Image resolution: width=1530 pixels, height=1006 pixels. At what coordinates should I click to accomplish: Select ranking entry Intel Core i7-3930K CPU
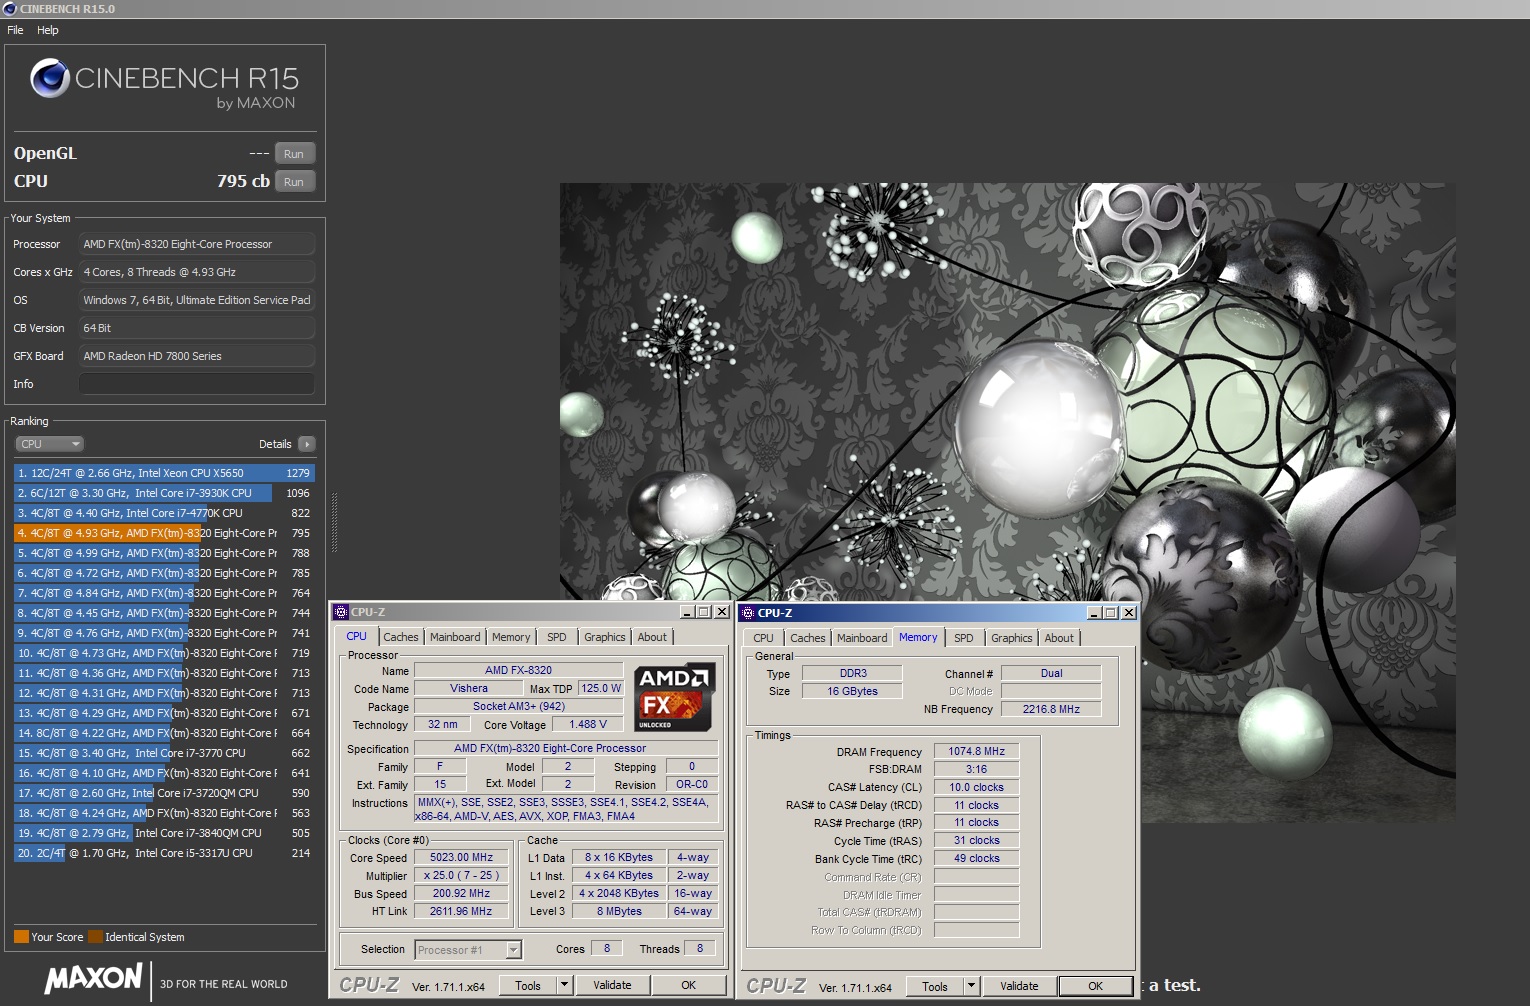165,493
